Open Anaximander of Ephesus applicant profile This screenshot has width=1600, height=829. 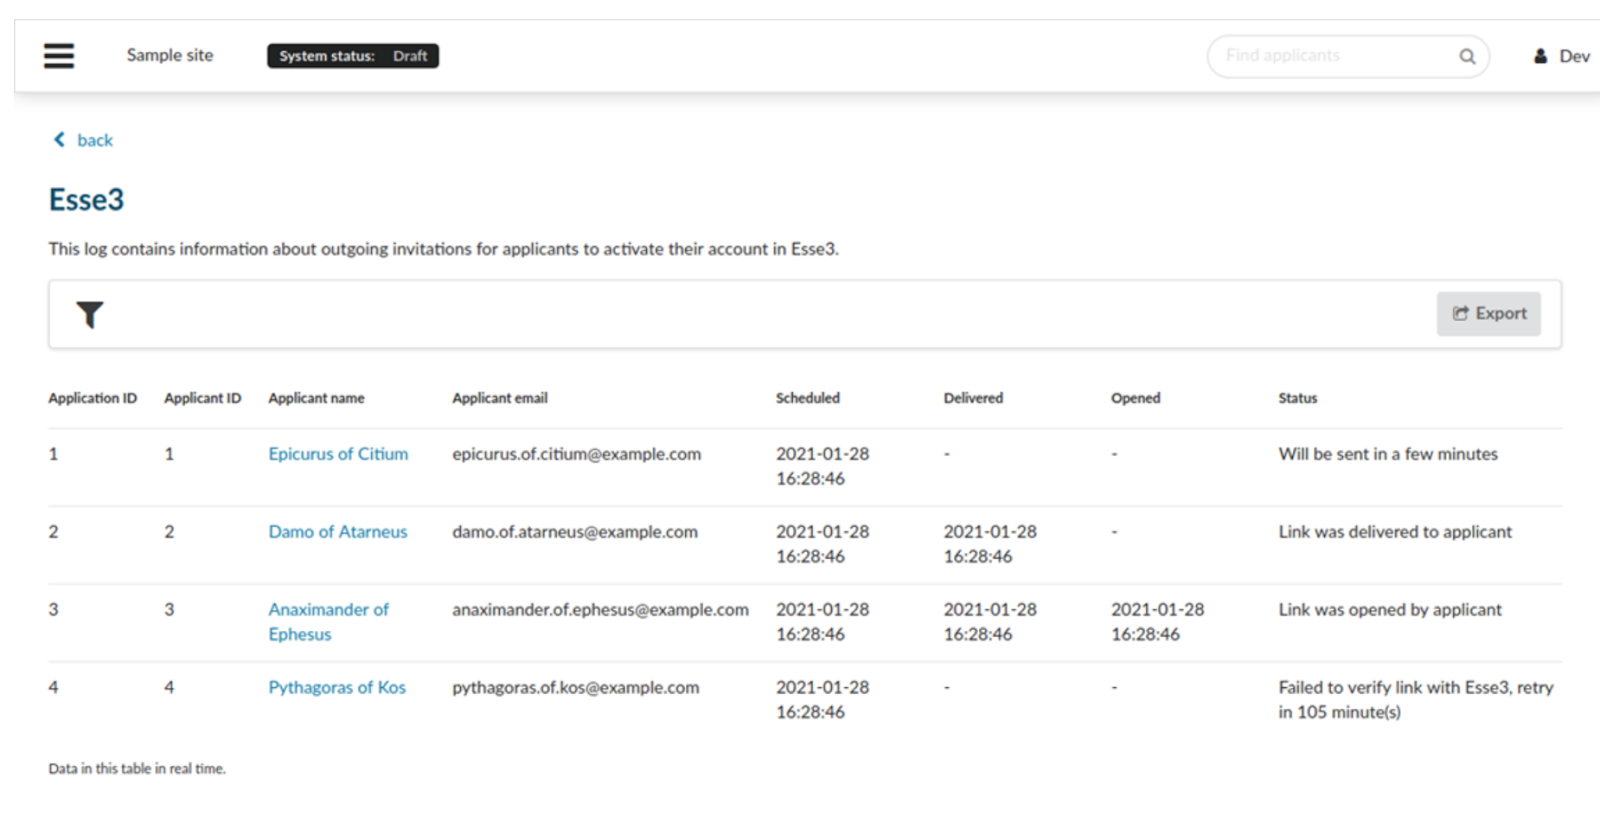(x=328, y=622)
